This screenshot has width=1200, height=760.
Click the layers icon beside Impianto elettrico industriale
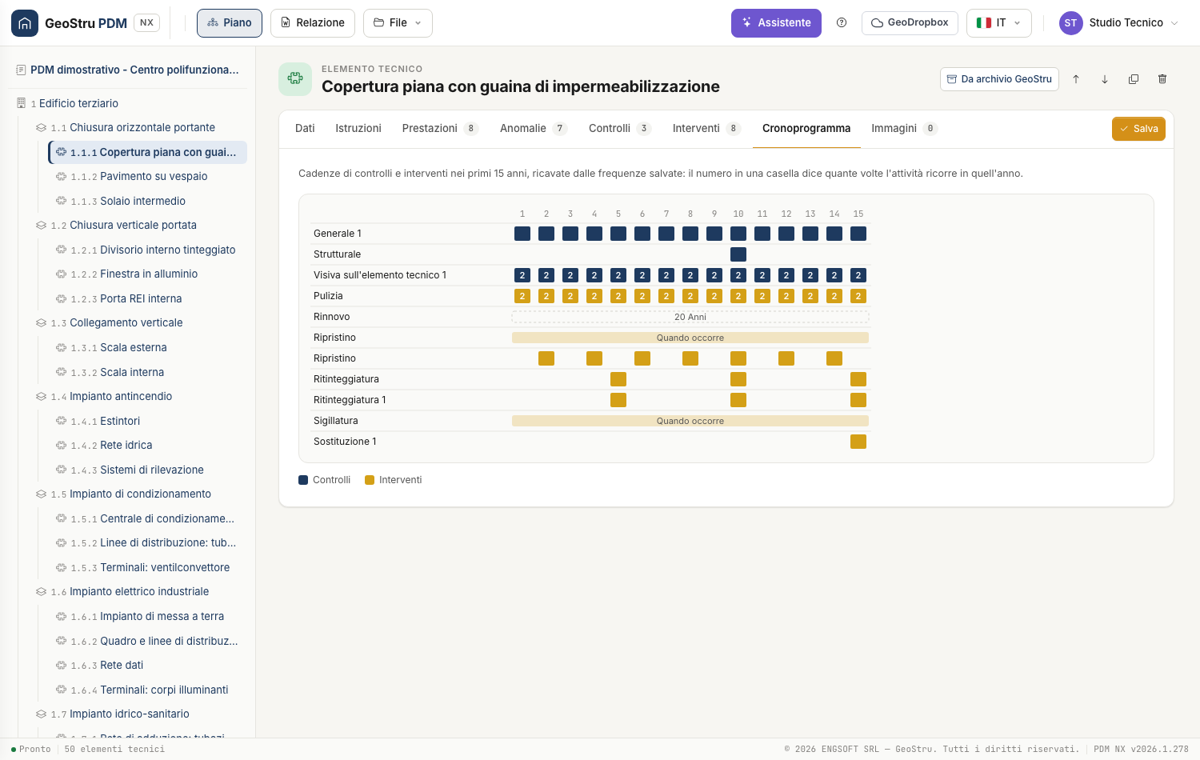[41, 592]
